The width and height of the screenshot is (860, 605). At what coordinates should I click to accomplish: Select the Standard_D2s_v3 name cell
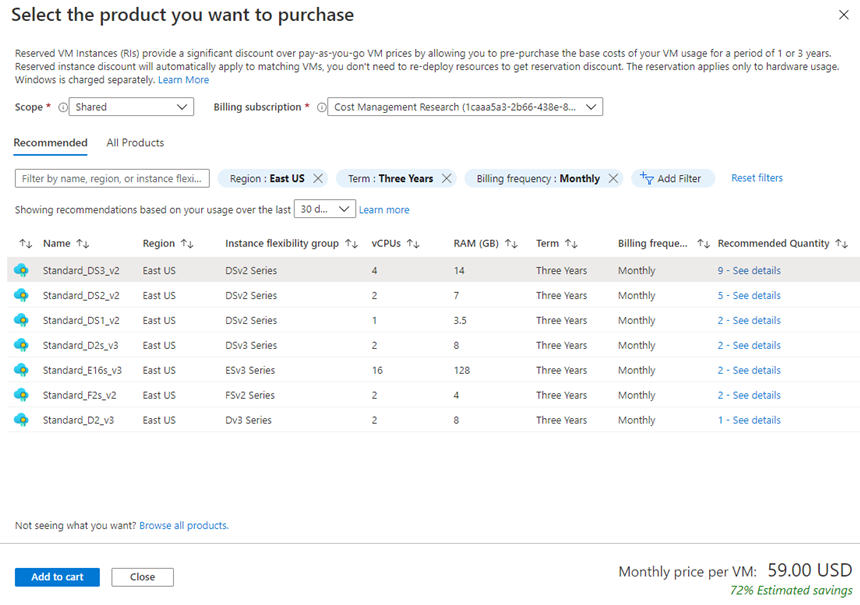pos(81,345)
